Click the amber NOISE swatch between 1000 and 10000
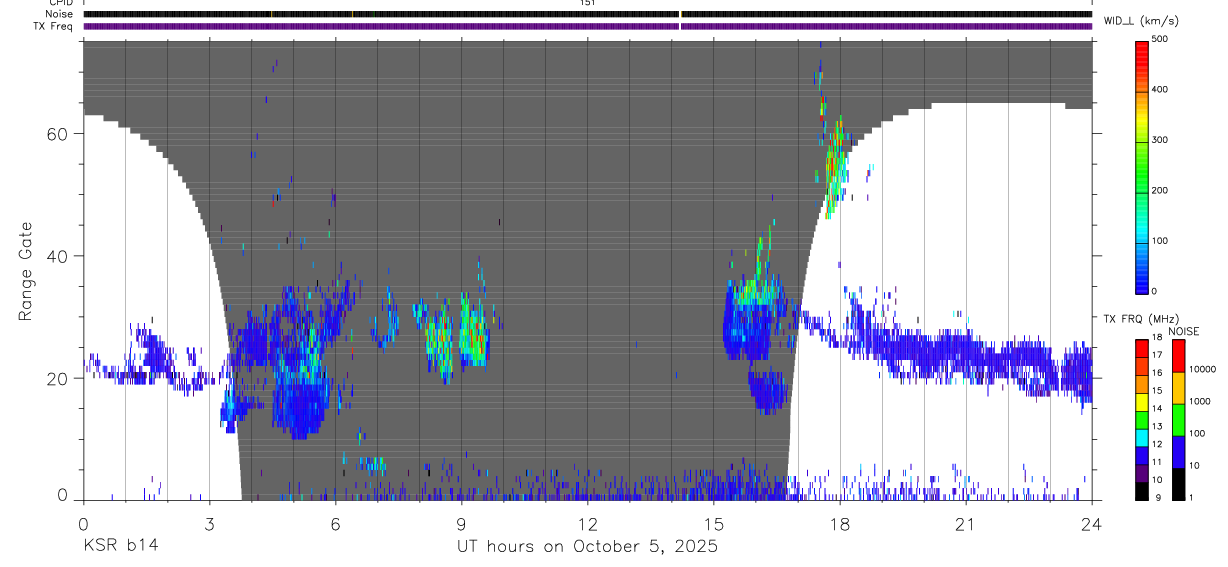This screenshot has height=567, width=1228. coord(1178,387)
